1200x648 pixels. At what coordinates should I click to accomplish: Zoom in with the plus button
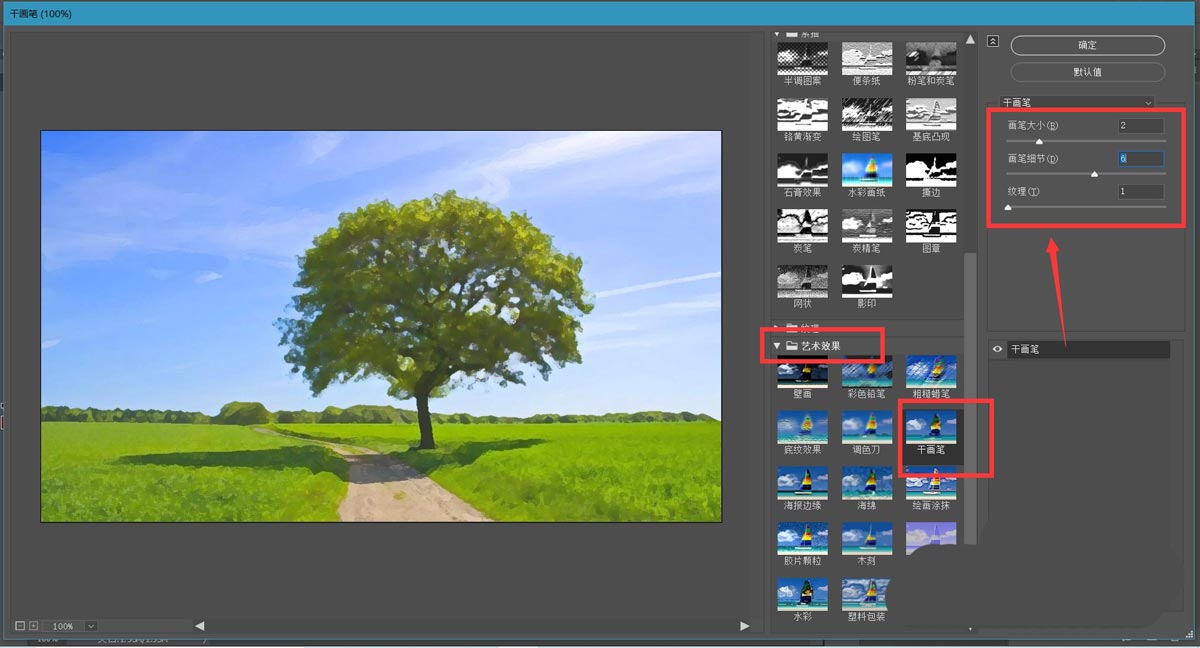point(33,626)
